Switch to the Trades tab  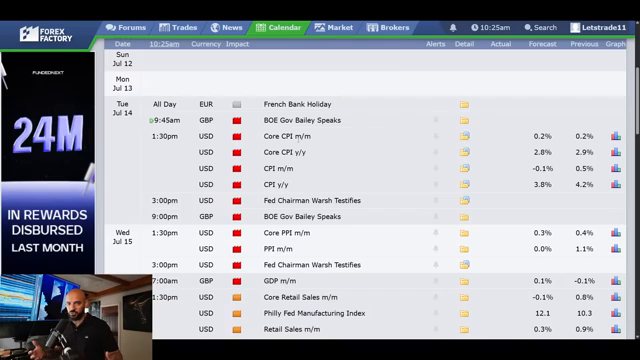178,28
